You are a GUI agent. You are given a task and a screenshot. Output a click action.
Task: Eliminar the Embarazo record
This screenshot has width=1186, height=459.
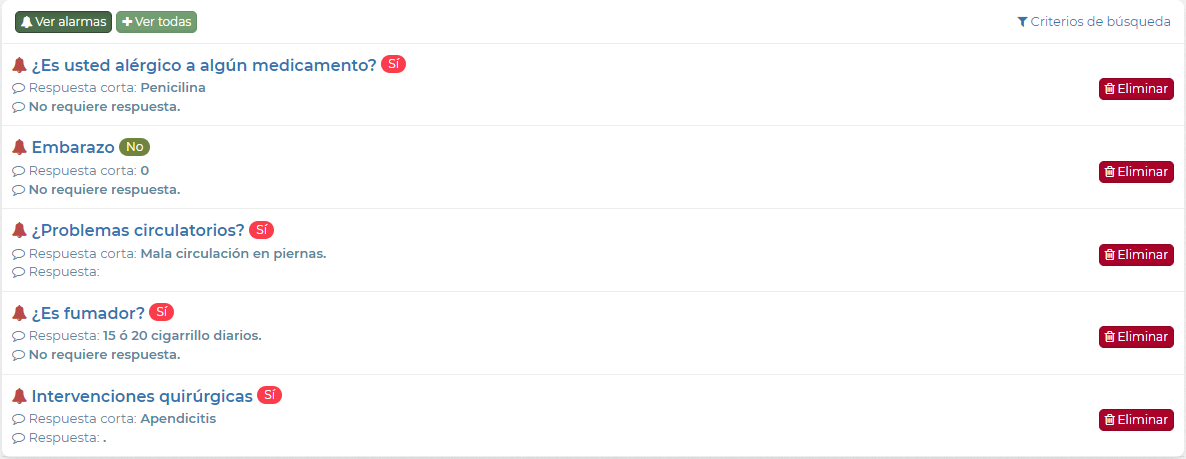[x=1136, y=172]
